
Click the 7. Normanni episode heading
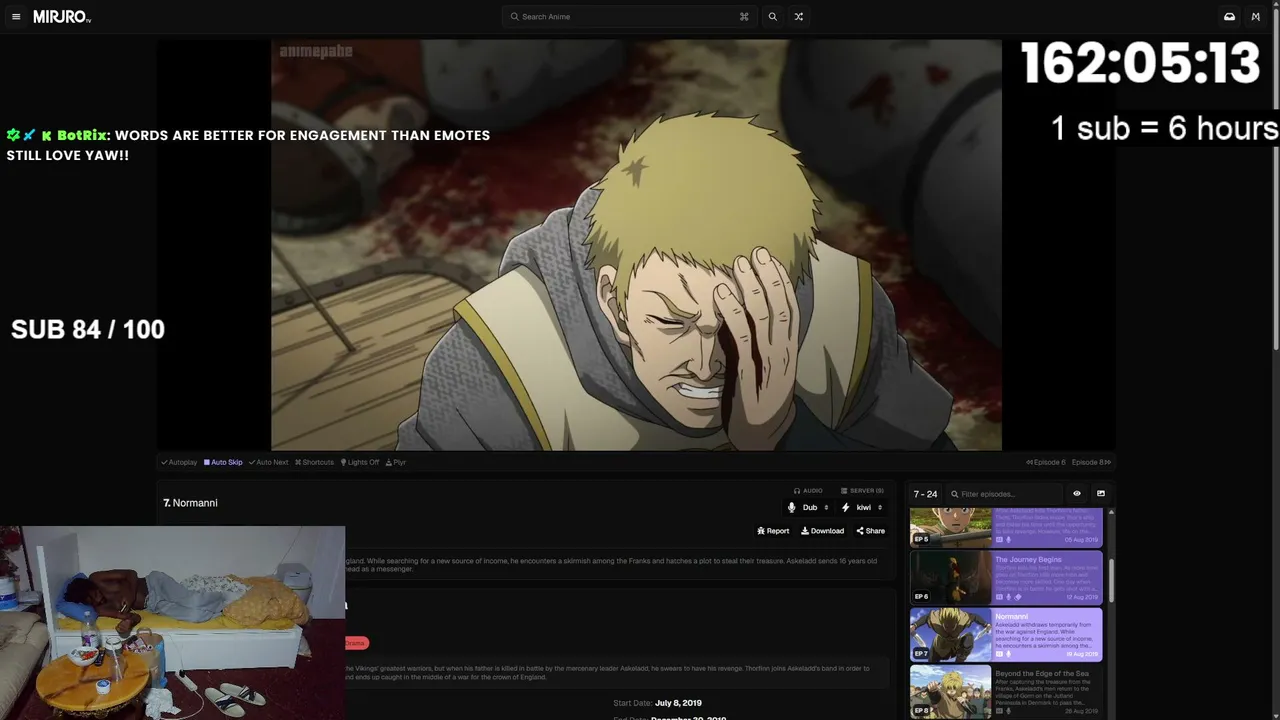click(190, 503)
